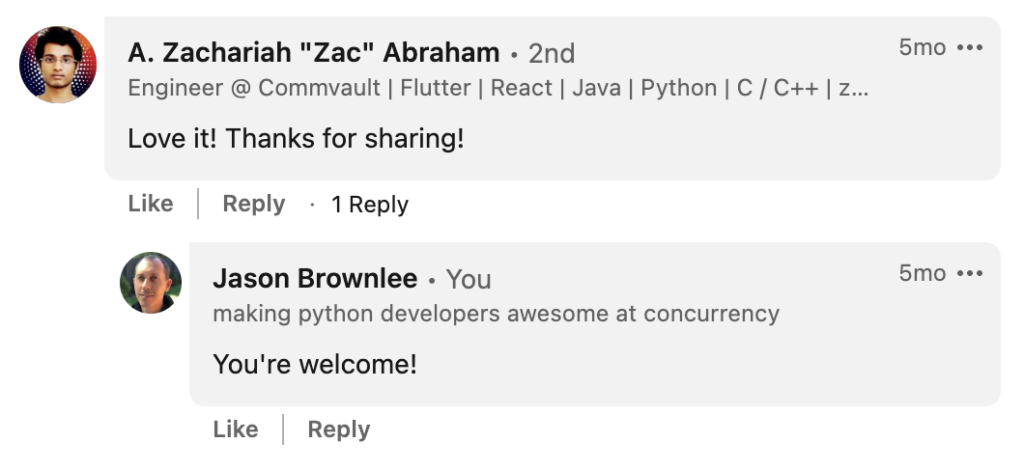The width and height of the screenshot is (1024, 471).
Task: Reply to Jason Brownlee's reply
Action: click(x=338, y=430)
